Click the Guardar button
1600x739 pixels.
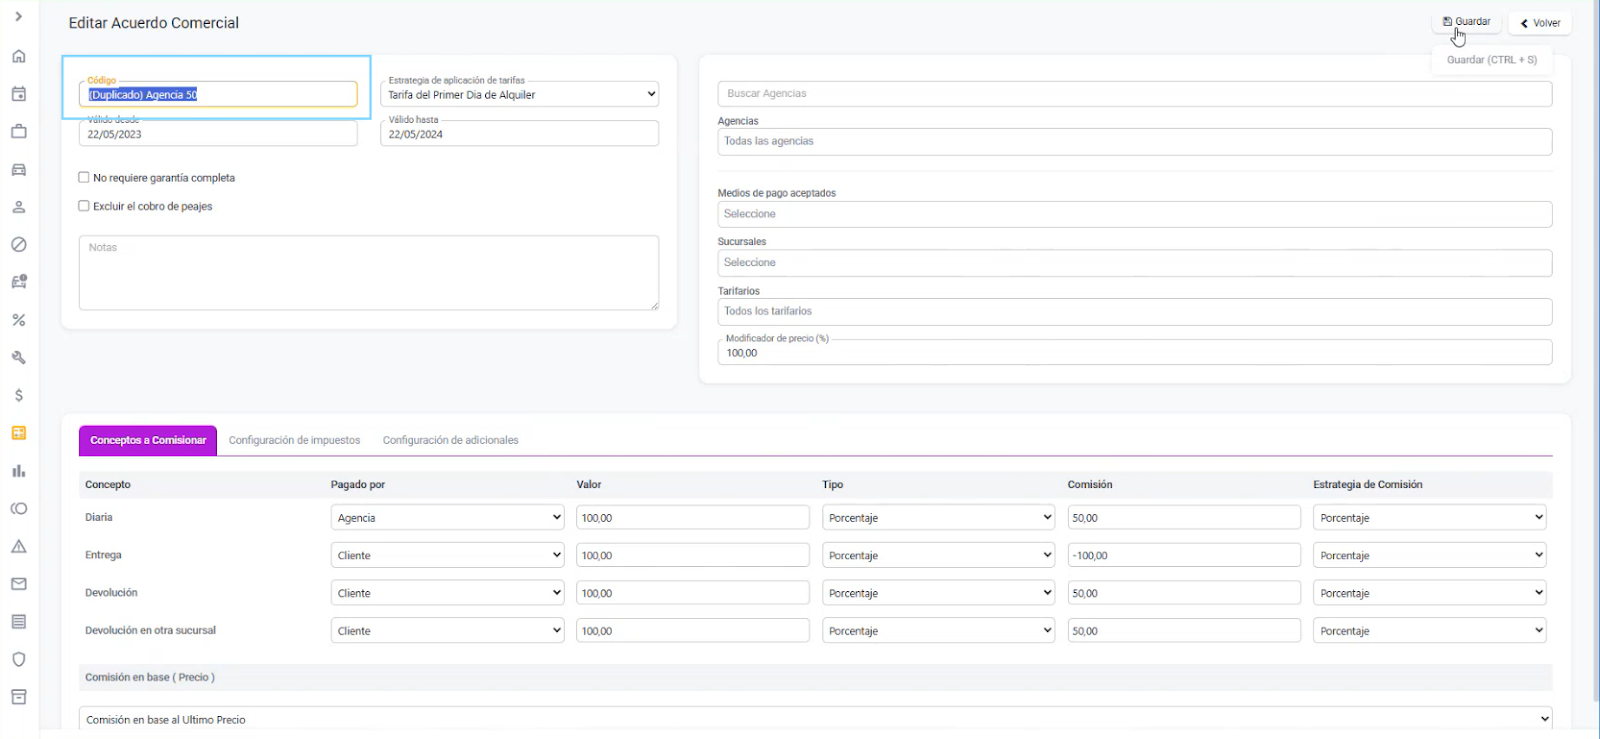(x=1466, y=22)
